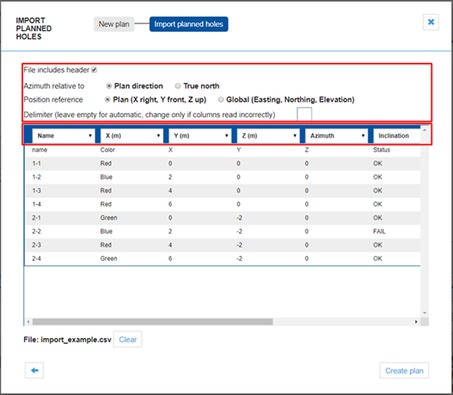Select the row named 2-3
This screenshot has width=453, height=395.
(223, 245)
